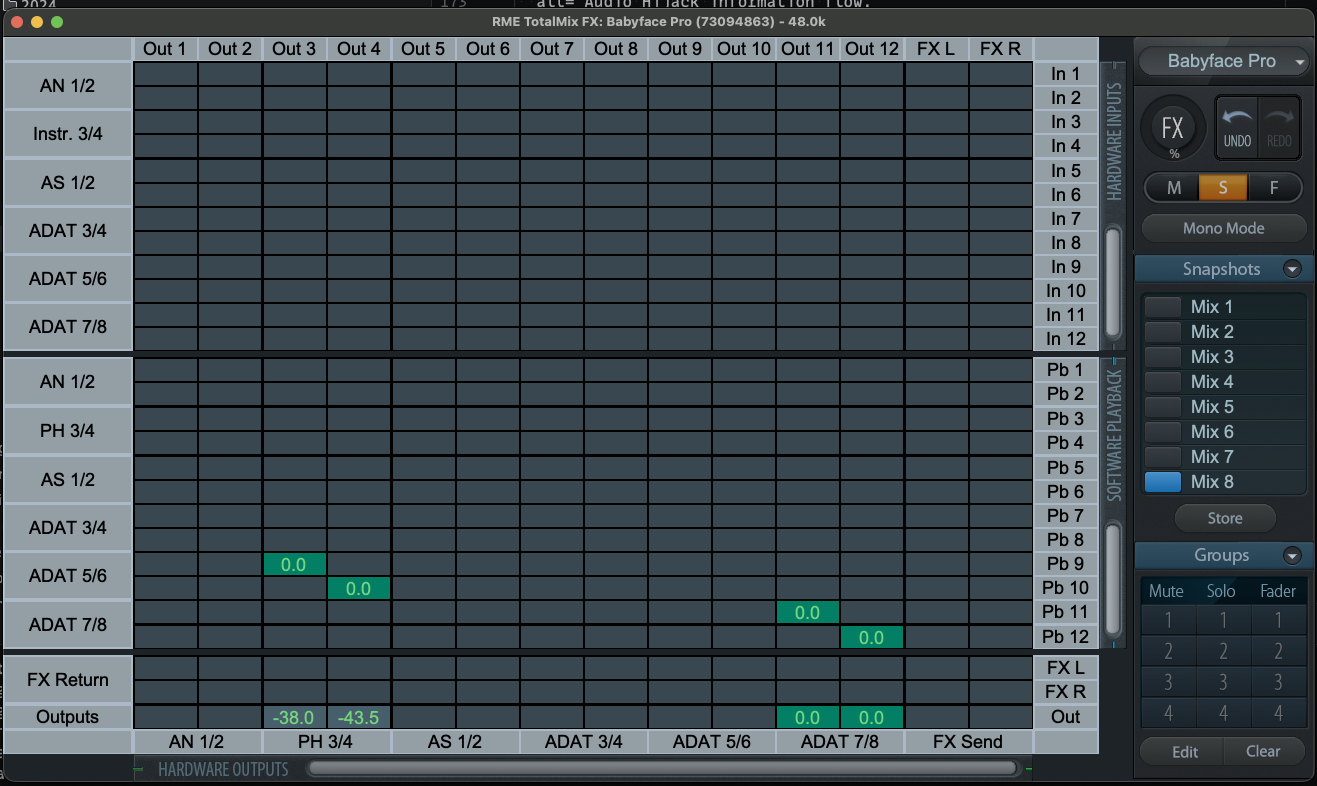
Task: Click the Software Playback vertical scrollbar
Action: coord(1112,578)
